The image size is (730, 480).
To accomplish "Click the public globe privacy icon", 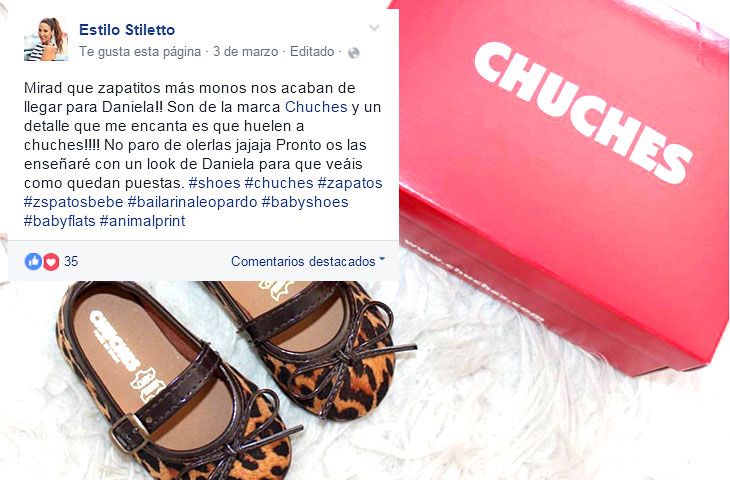I will tap(354, 53).
